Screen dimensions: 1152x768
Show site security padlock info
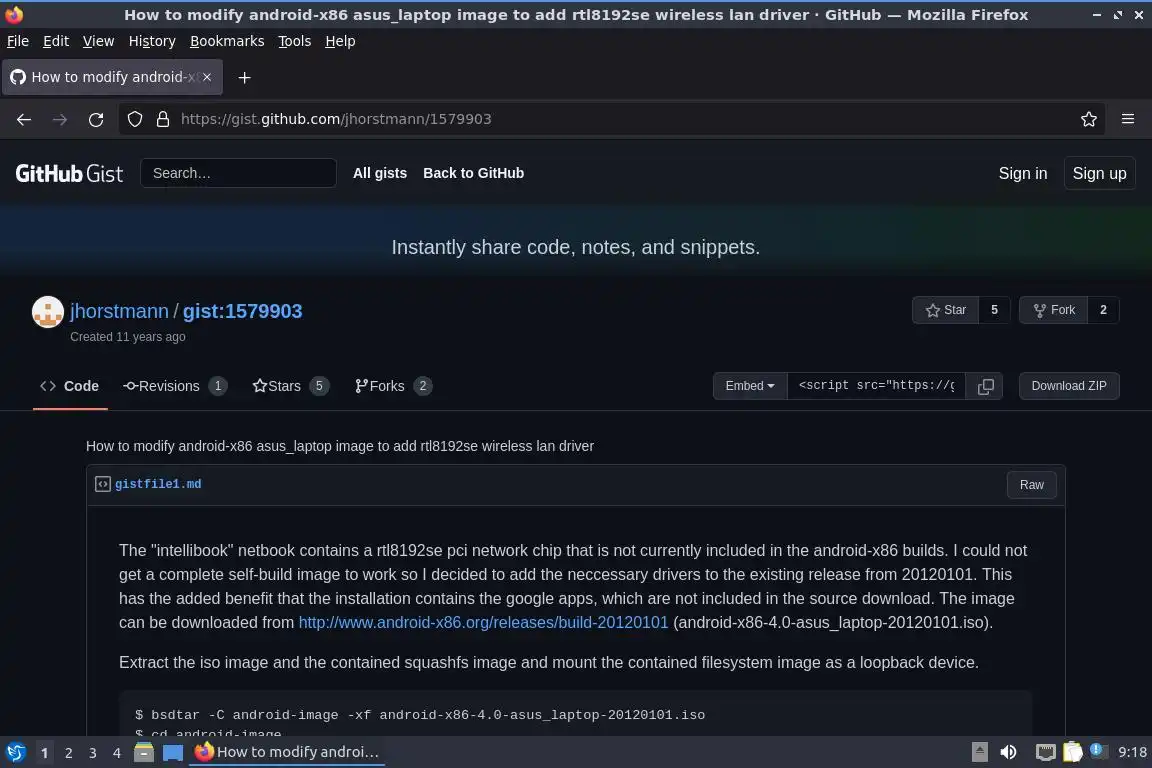coord(163,119)
